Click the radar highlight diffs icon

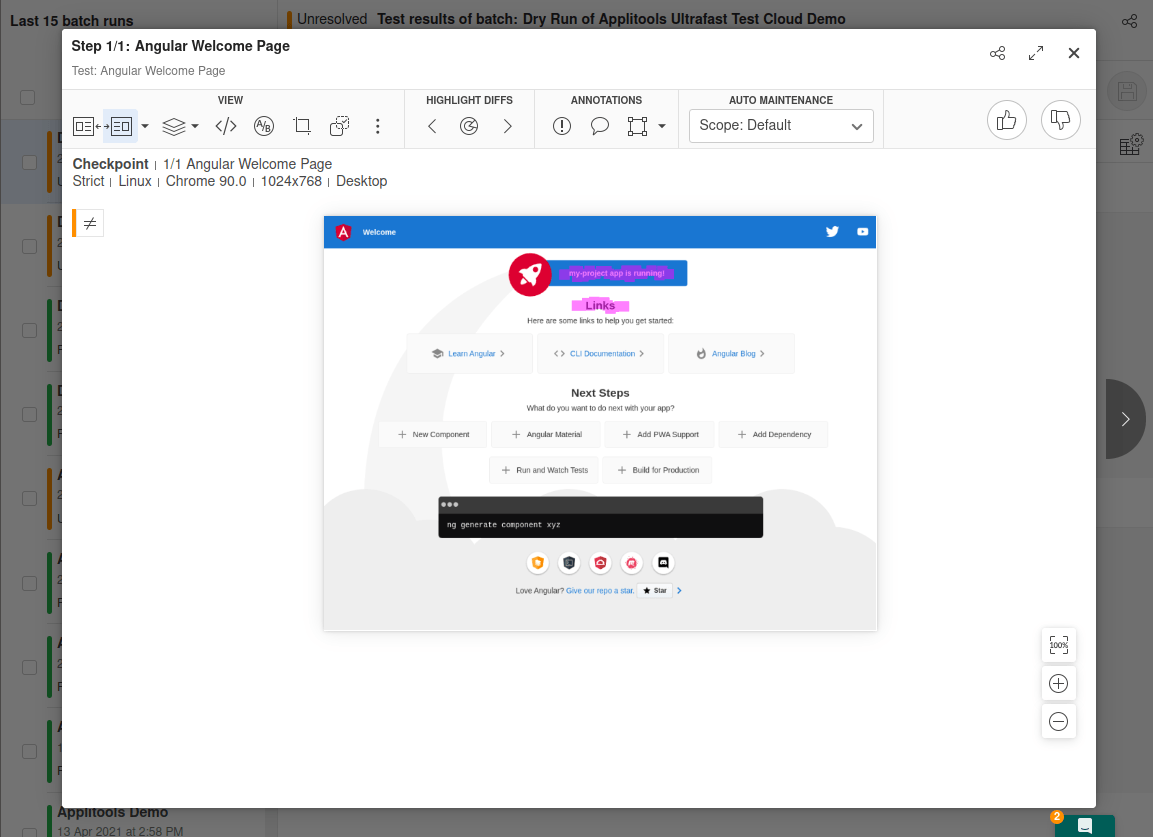(469, 126)
